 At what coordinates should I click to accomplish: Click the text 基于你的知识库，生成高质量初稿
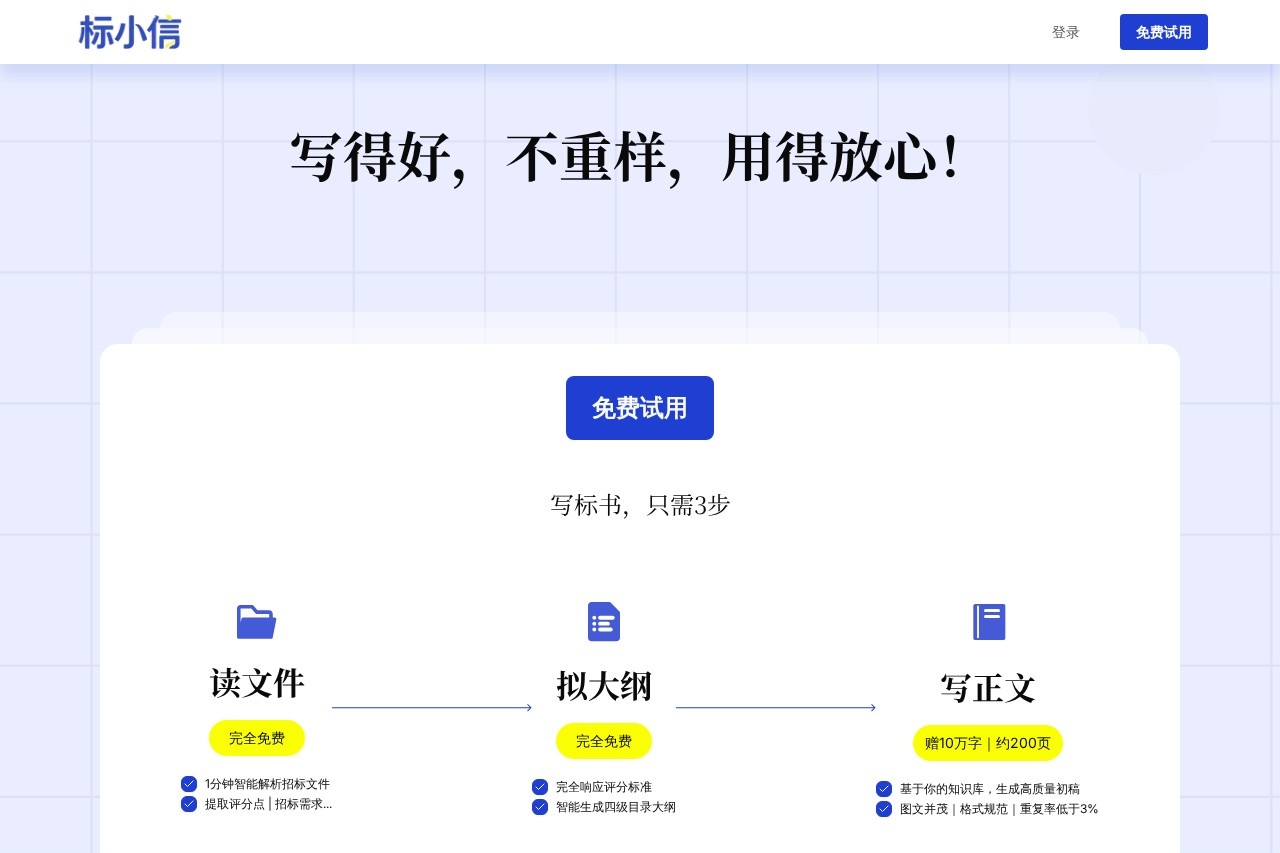point(990,789)
